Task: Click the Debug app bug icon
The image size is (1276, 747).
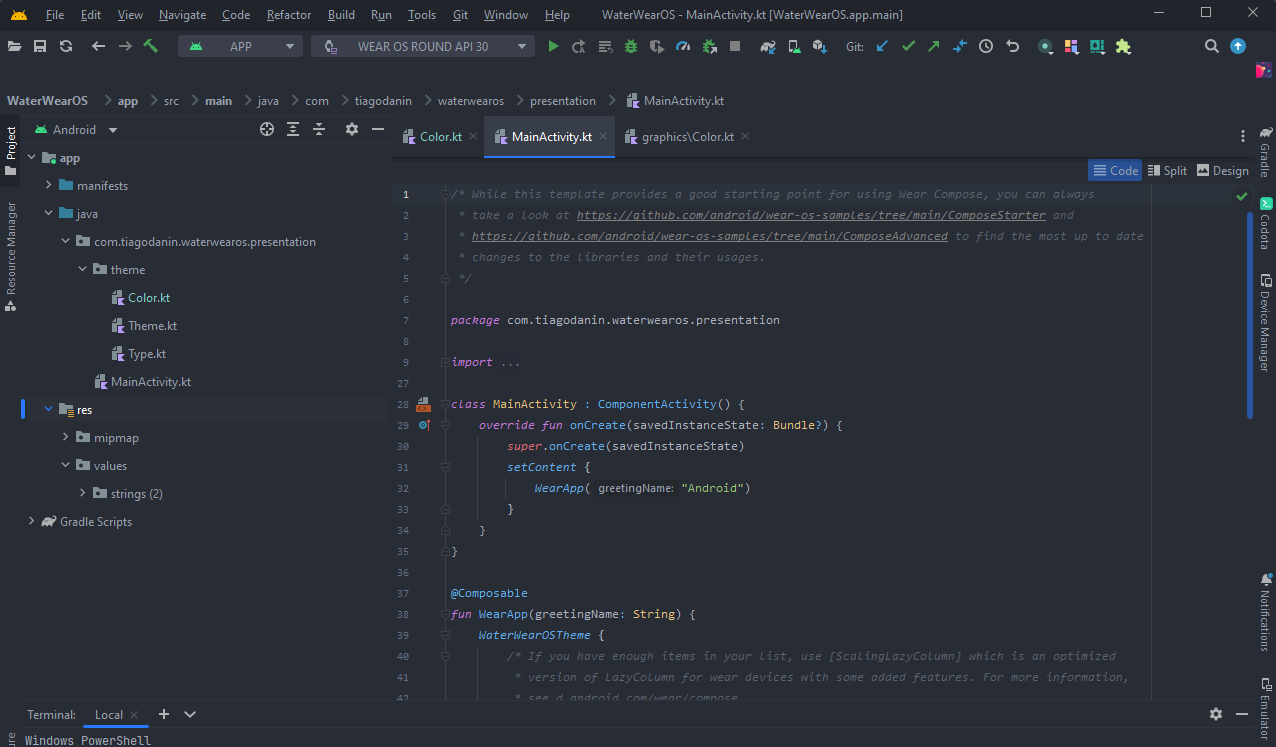Action: click(631, 46)
